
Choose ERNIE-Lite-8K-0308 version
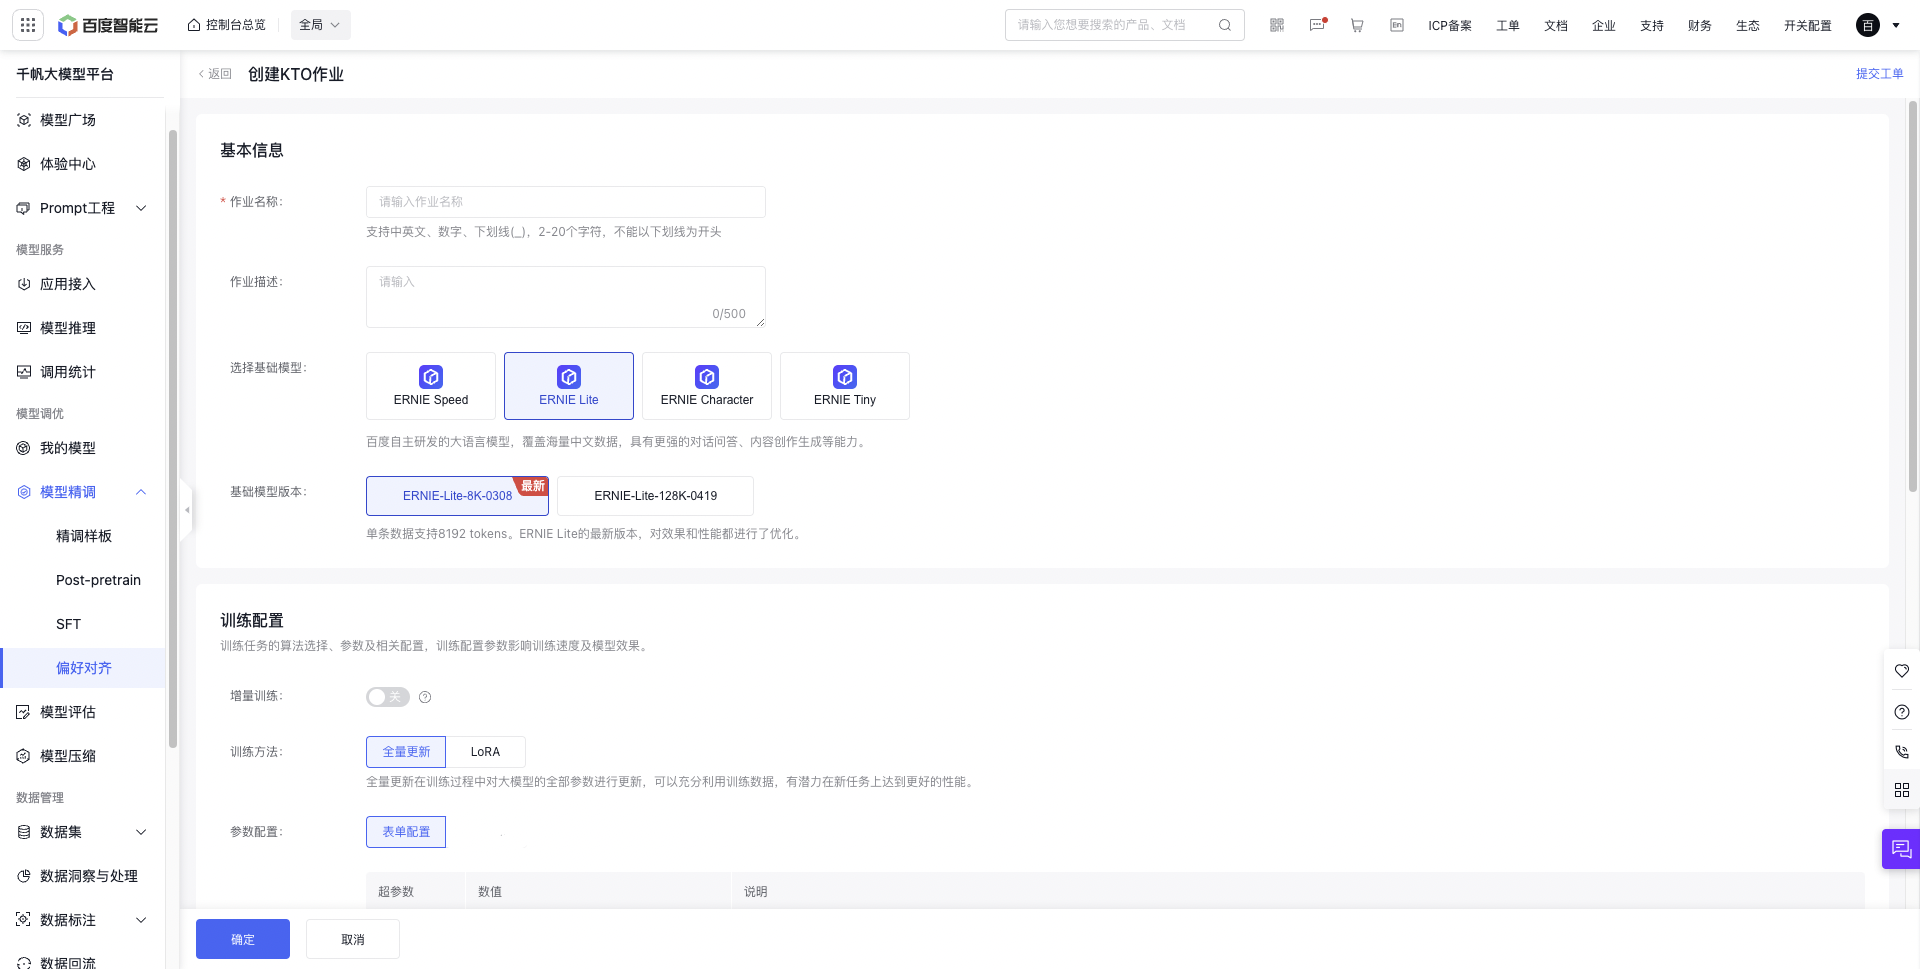[457, 496]
